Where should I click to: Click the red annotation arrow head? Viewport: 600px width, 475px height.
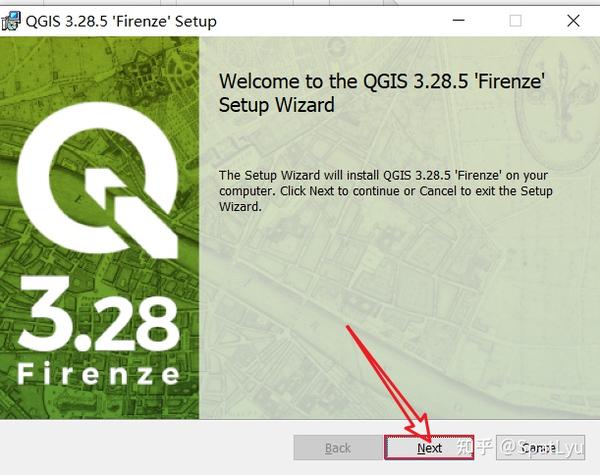click(419, 429)
